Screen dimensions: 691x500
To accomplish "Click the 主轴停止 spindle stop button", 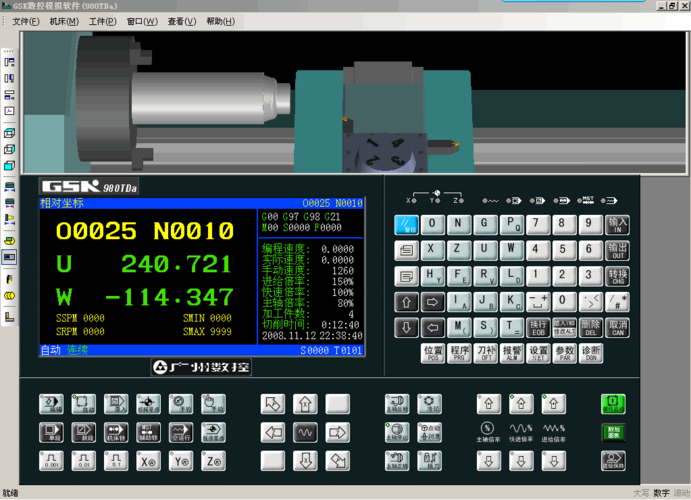I will pos(397,433).
